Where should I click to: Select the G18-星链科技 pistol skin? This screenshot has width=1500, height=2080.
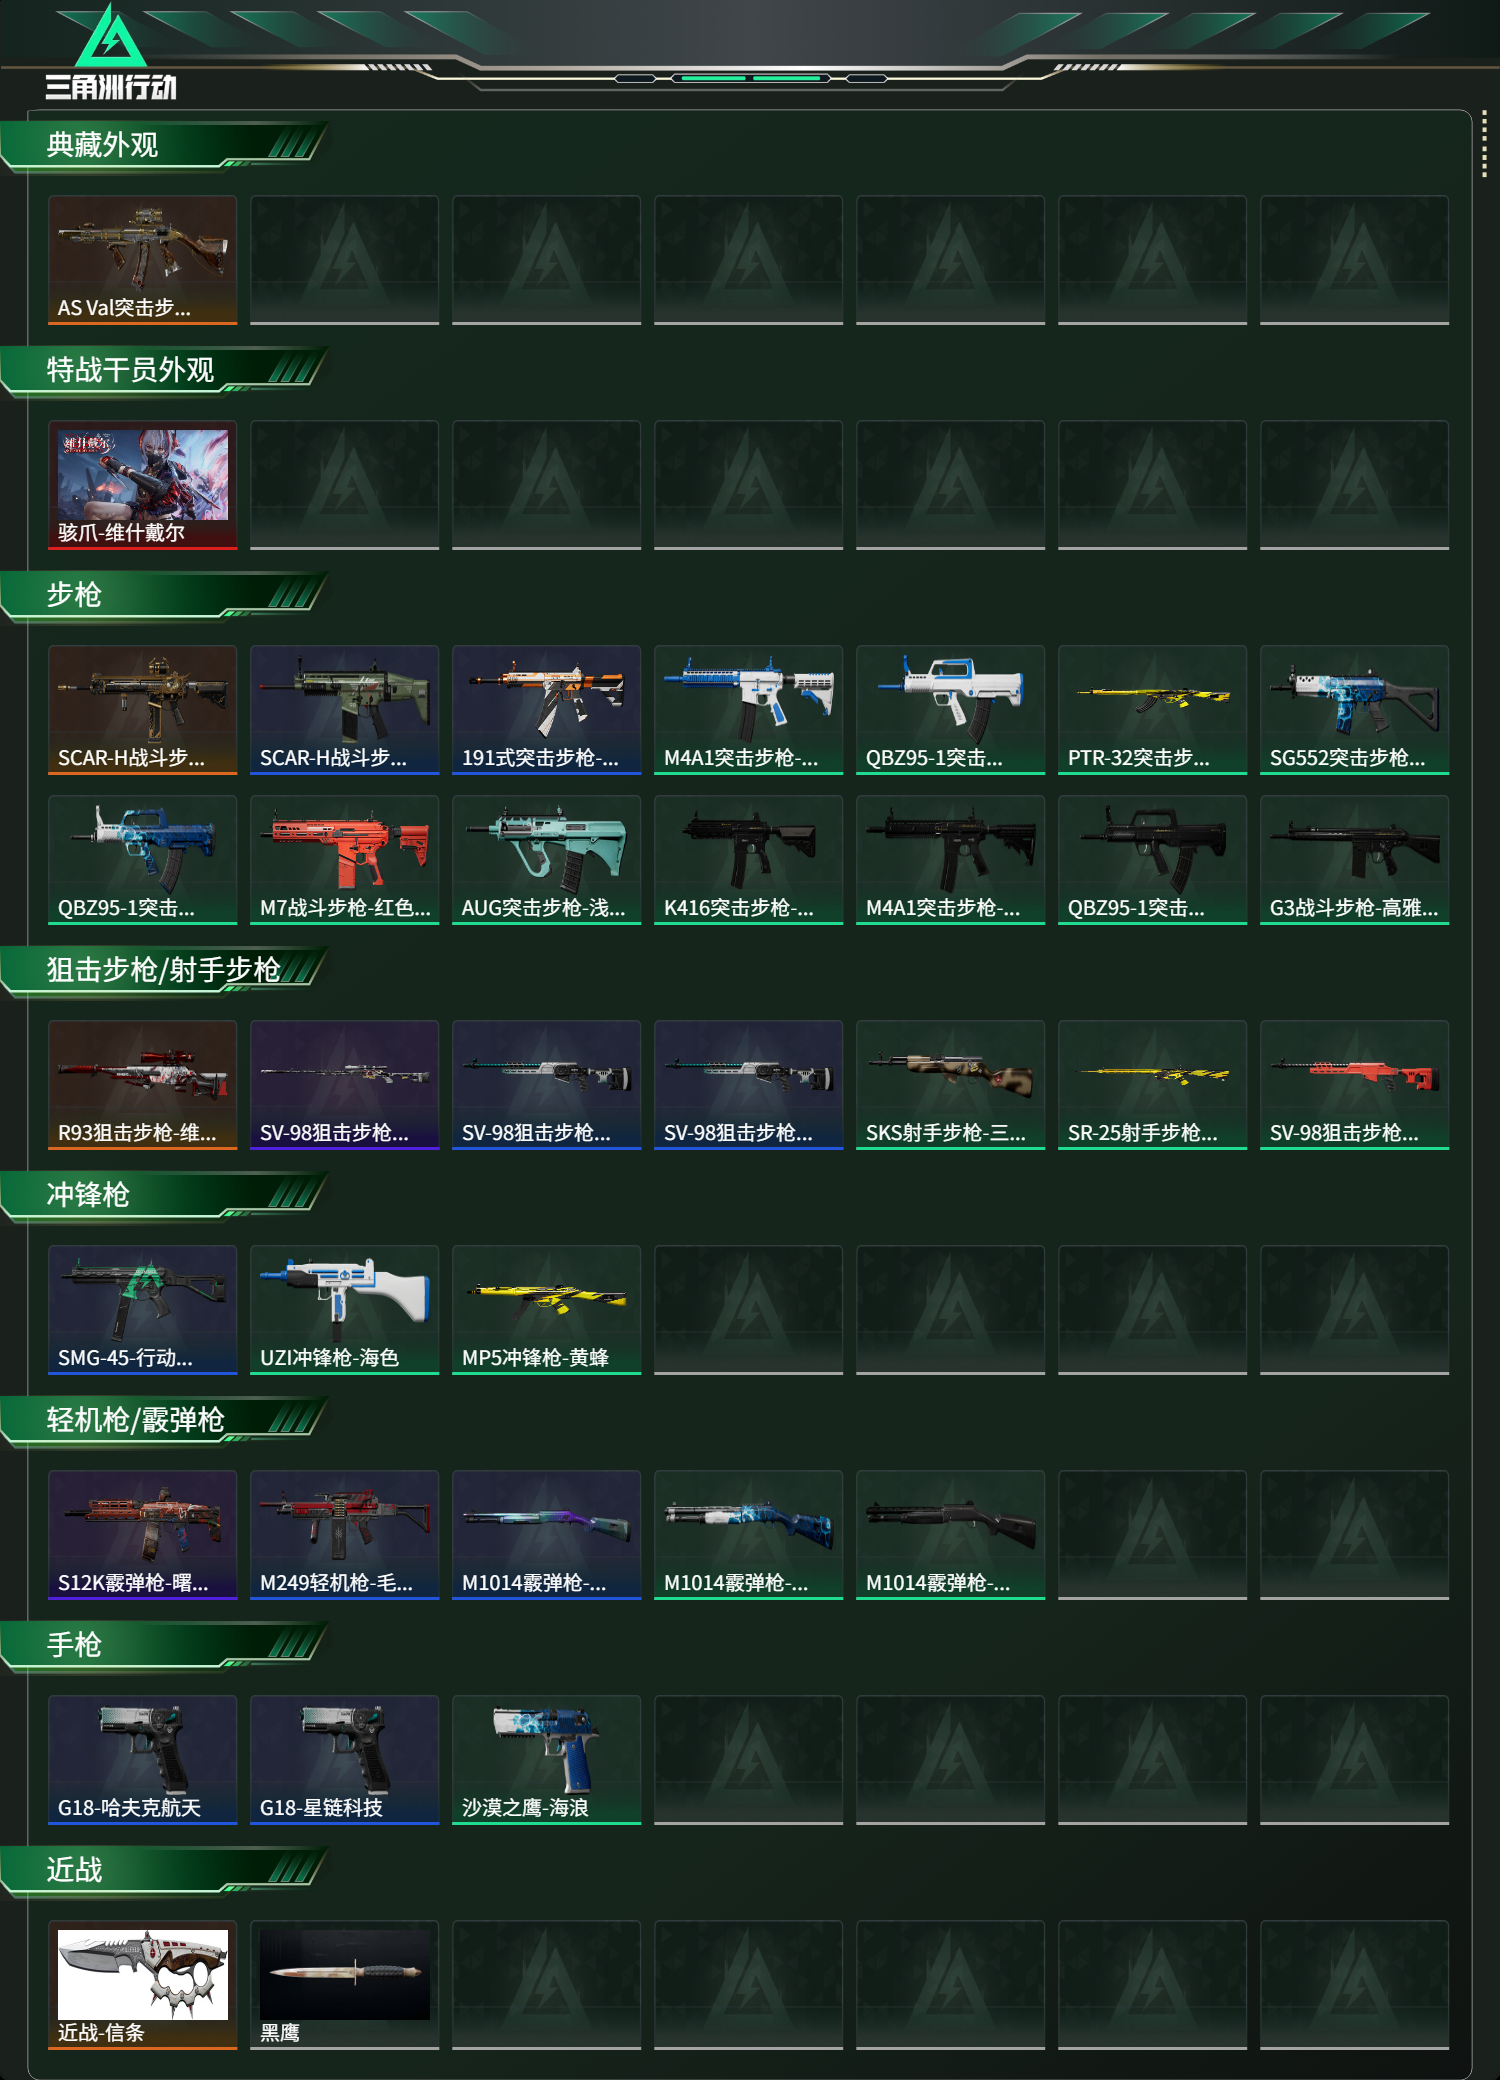(344, 1760)
